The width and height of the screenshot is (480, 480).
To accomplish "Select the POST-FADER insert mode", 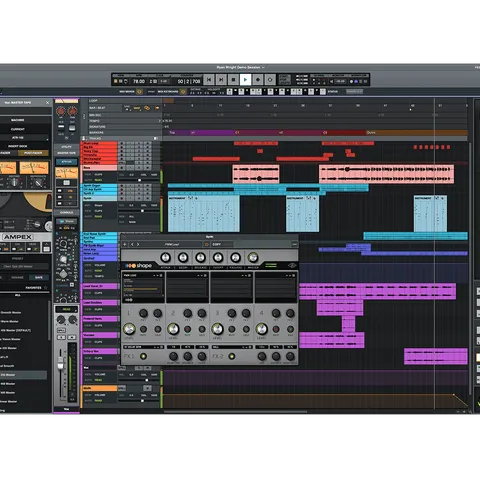I will tap(33, 153).
